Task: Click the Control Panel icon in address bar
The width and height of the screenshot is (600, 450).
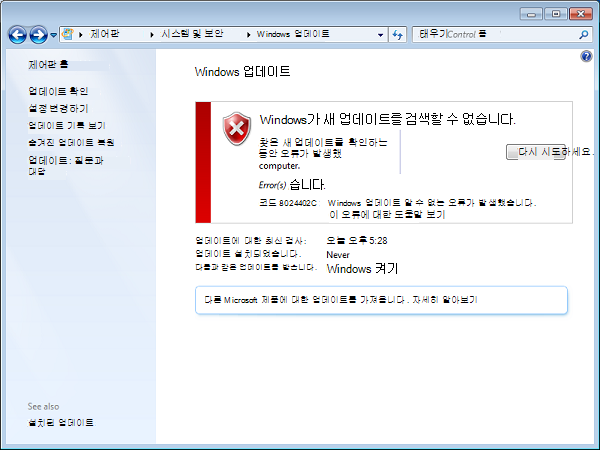Action: (68, 34)
